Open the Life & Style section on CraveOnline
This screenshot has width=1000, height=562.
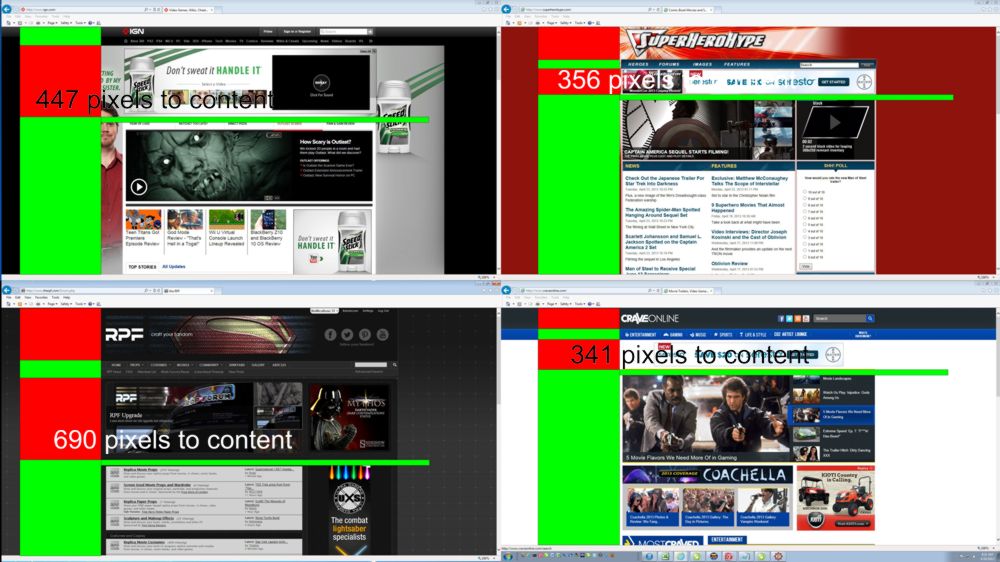(x=753, y=335)
